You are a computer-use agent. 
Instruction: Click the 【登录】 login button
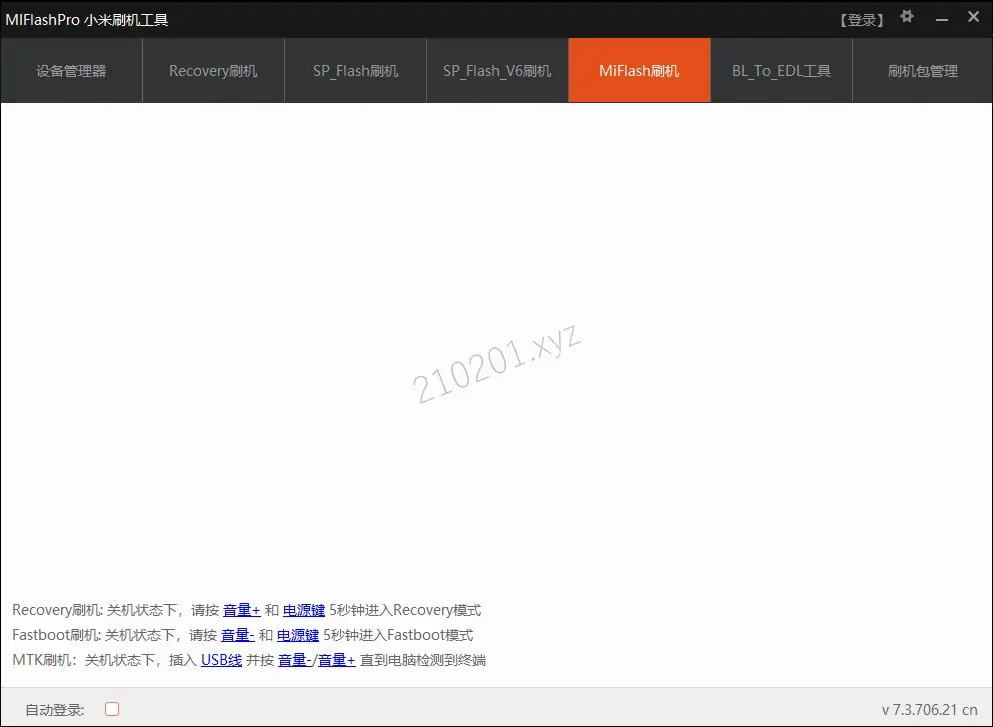click(x=861, y=20)
